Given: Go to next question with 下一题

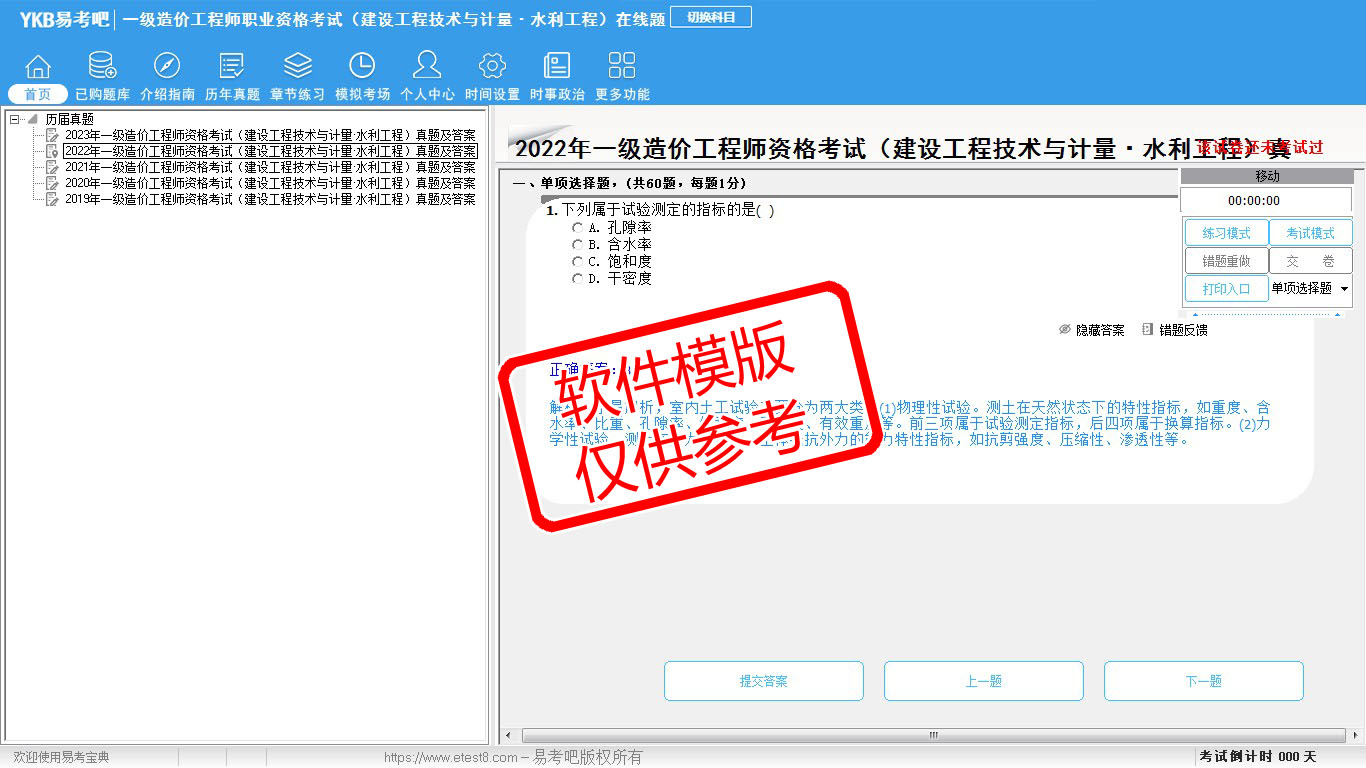Looking at the screenshot, I should click(1203, 681).
